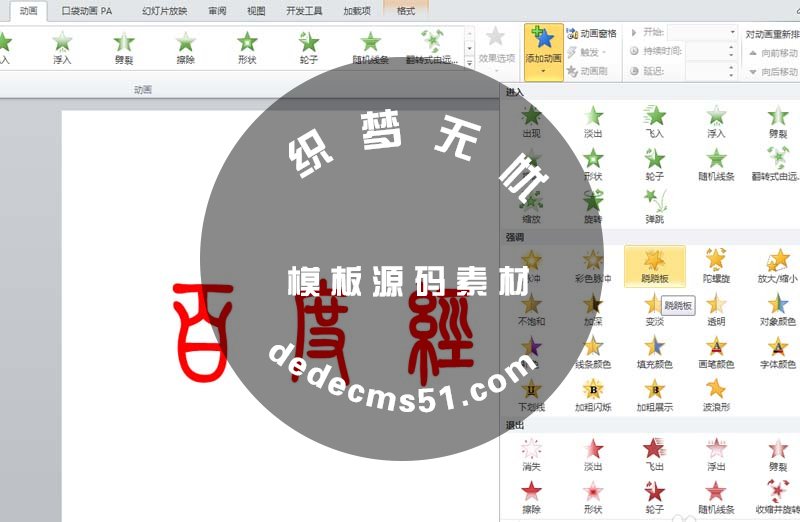Pick 形状 in the ribbon animation gallery
The height and width of the screenshot is (522, 800).
point(247,47)
